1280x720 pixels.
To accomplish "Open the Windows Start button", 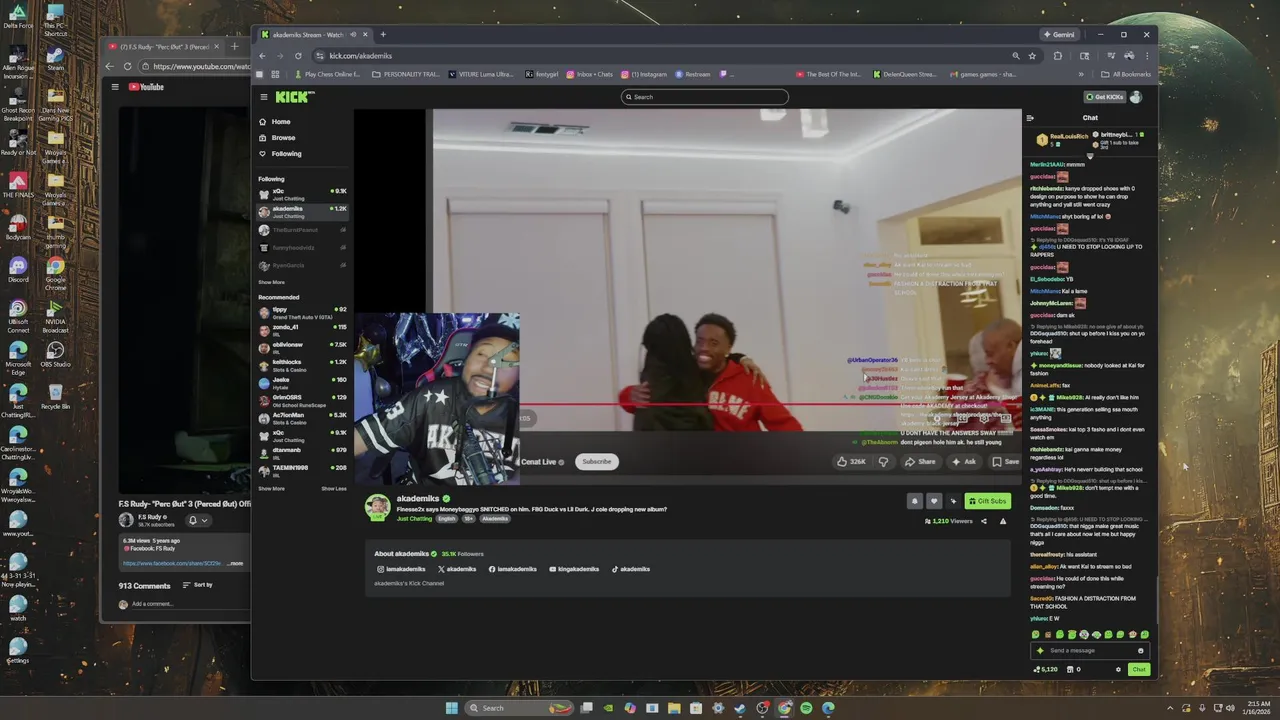I will (451, 708).
